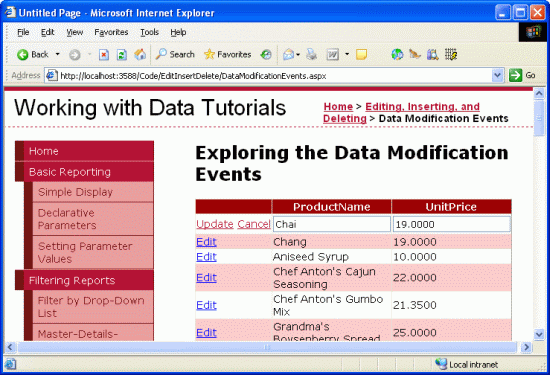Click the Edit with Word icon
The height and width of the screenshot is (375, 550).
point(333,54)
